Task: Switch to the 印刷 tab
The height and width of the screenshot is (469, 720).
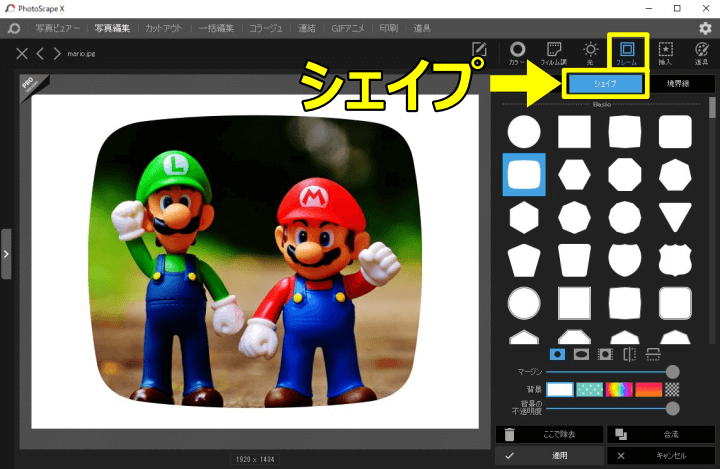Action: tap(388, 28)
